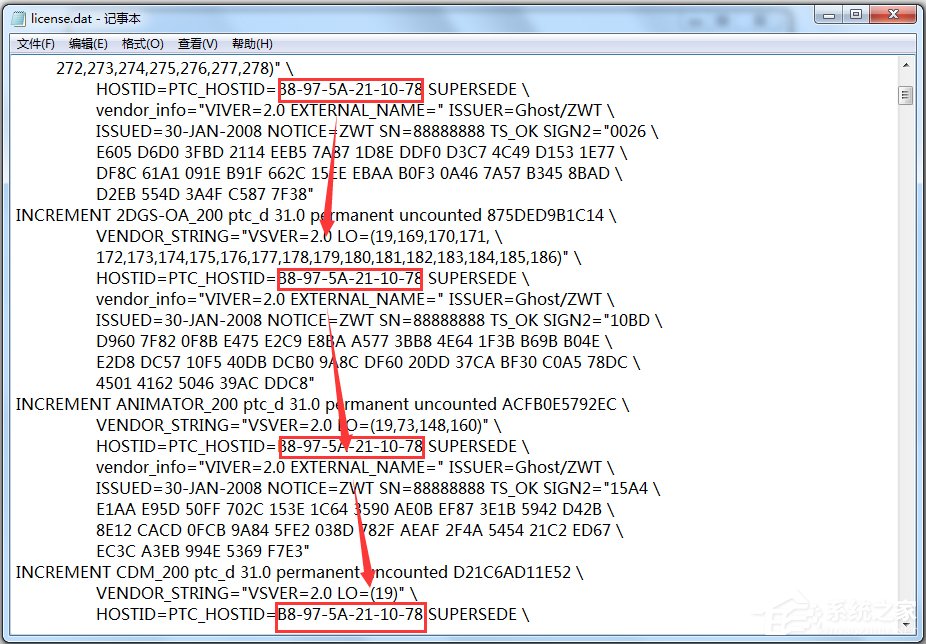Click the scrollbar up arrow
The image size is (926, 644).
906,65
